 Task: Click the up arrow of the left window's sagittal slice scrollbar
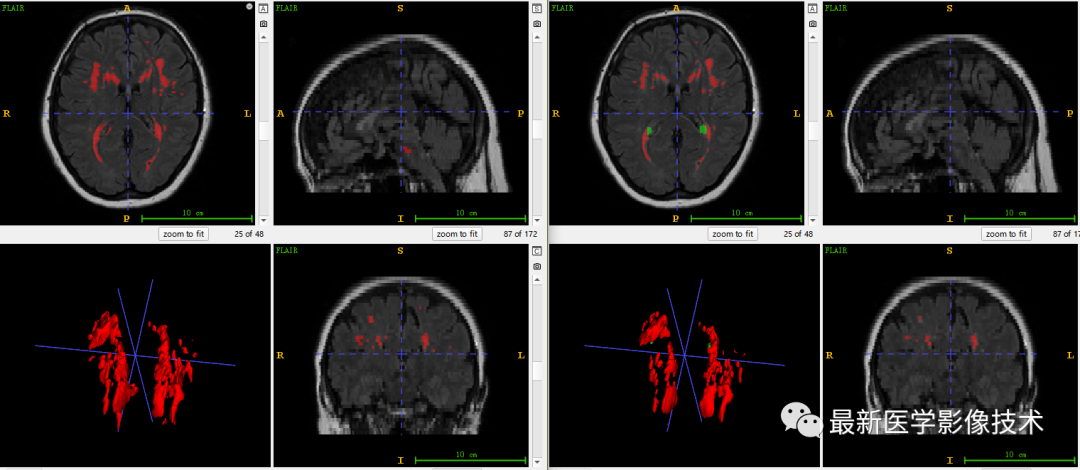(537, 37)
